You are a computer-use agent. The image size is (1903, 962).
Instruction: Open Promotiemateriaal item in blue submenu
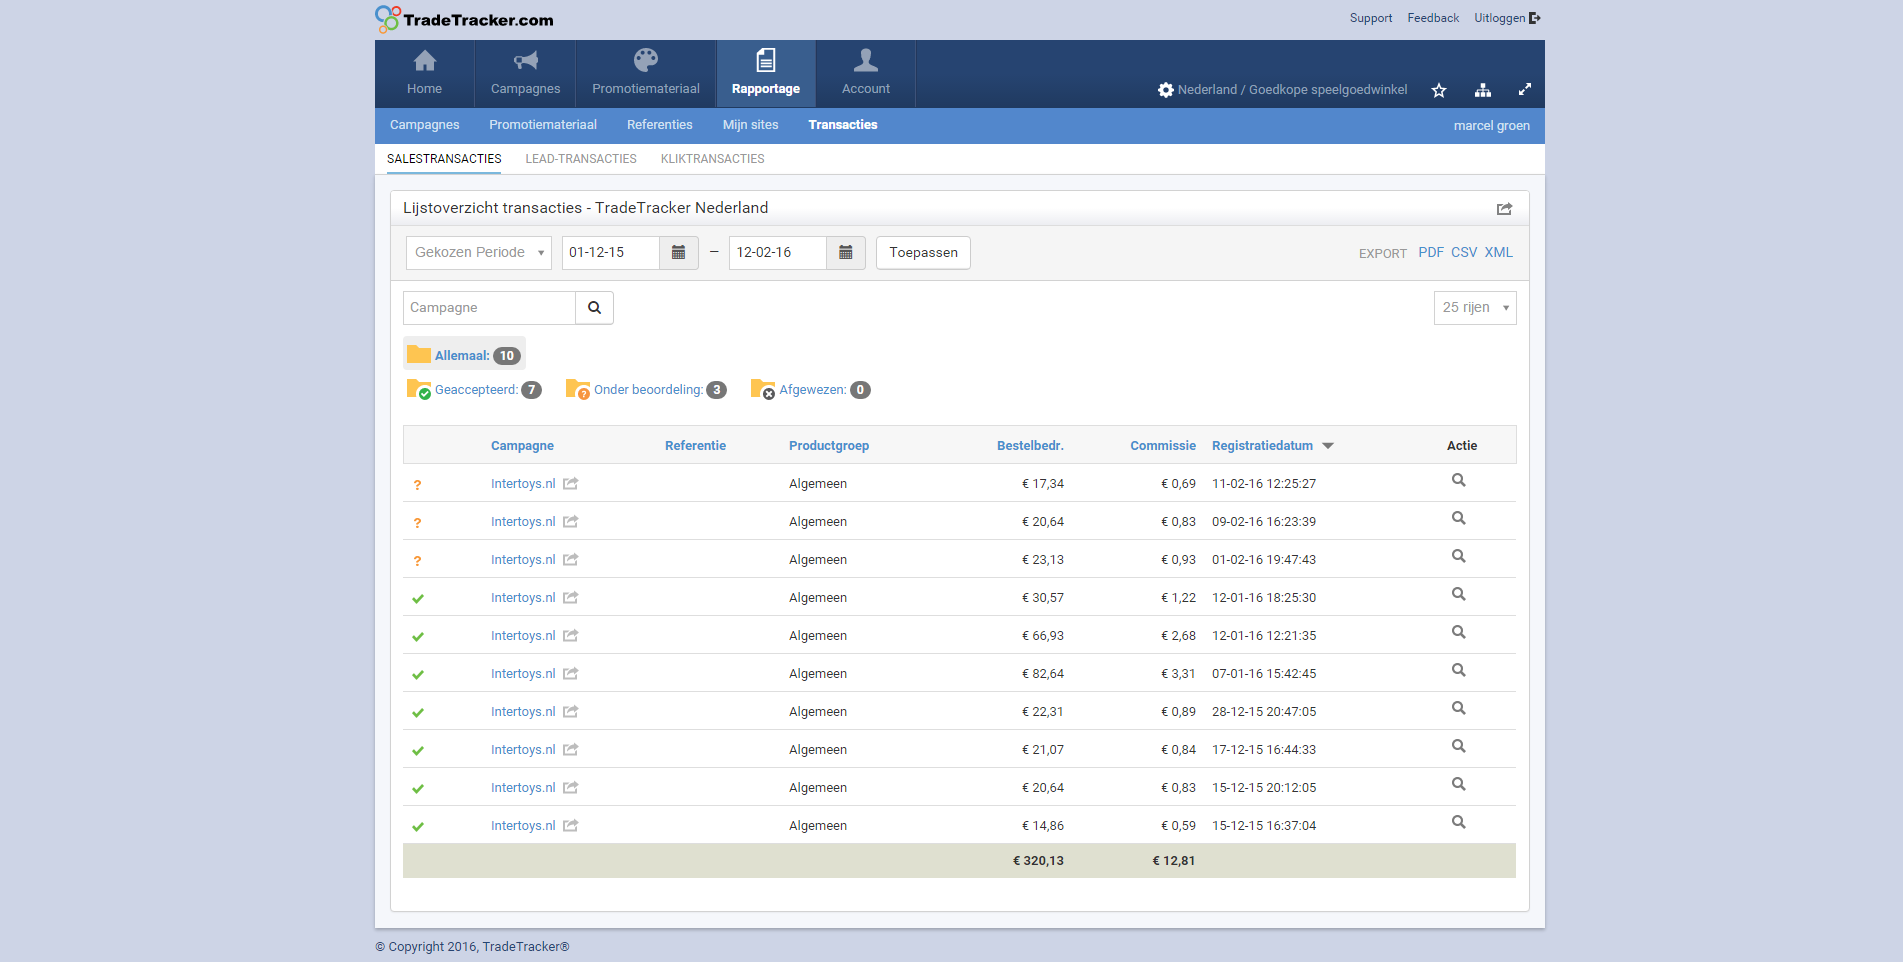[543, 125]
